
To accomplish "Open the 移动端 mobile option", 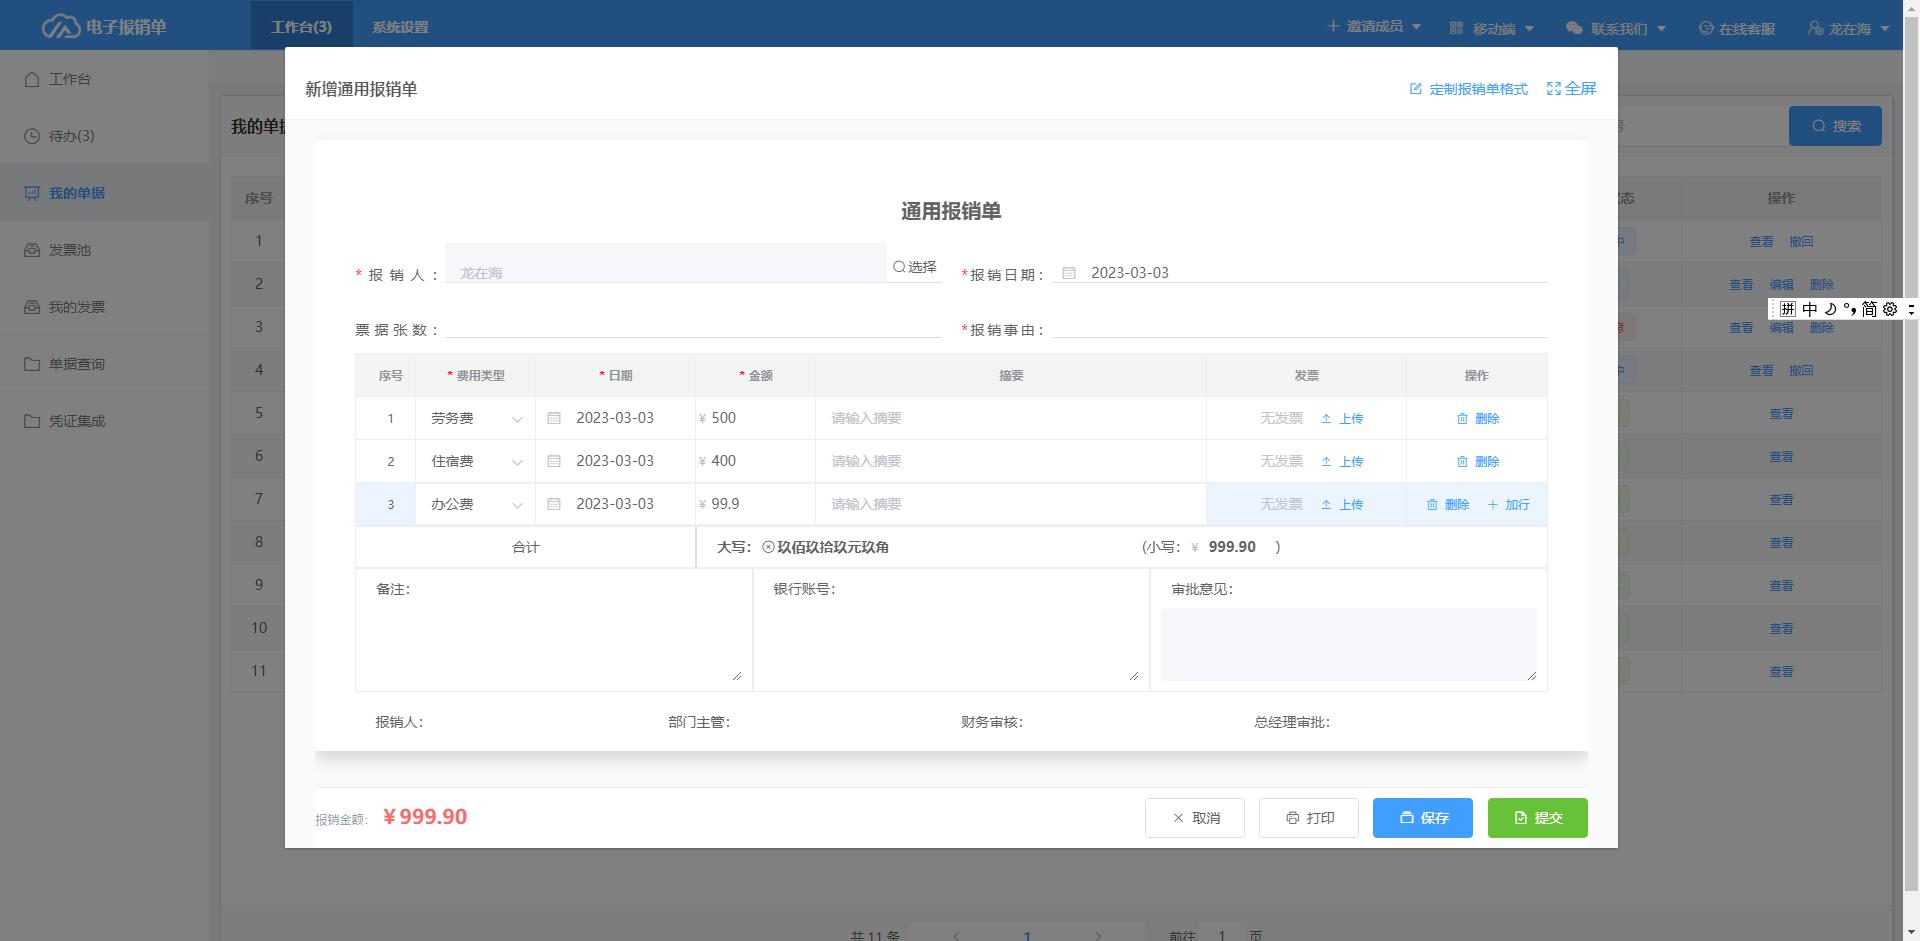I will (1492, 28).
